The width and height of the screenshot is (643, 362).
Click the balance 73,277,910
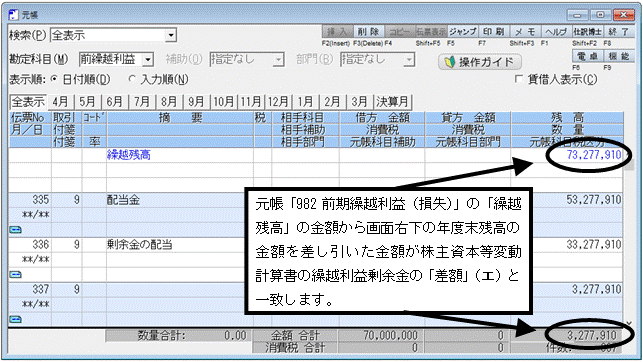594,155
